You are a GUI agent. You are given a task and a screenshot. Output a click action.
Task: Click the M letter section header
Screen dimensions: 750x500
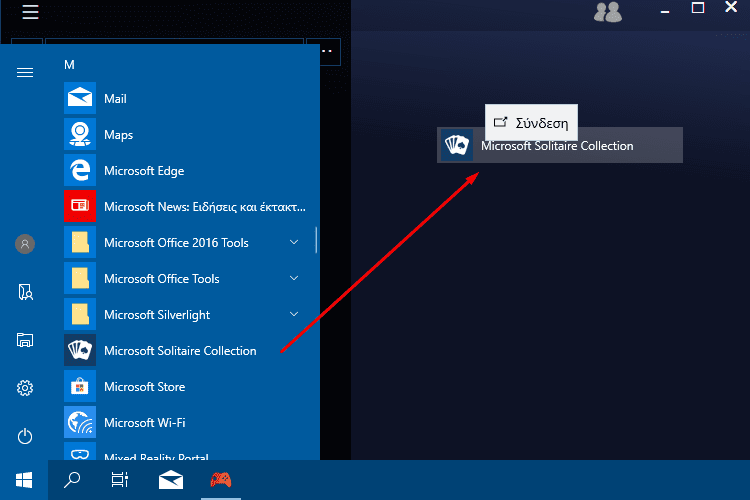[69, 65]
